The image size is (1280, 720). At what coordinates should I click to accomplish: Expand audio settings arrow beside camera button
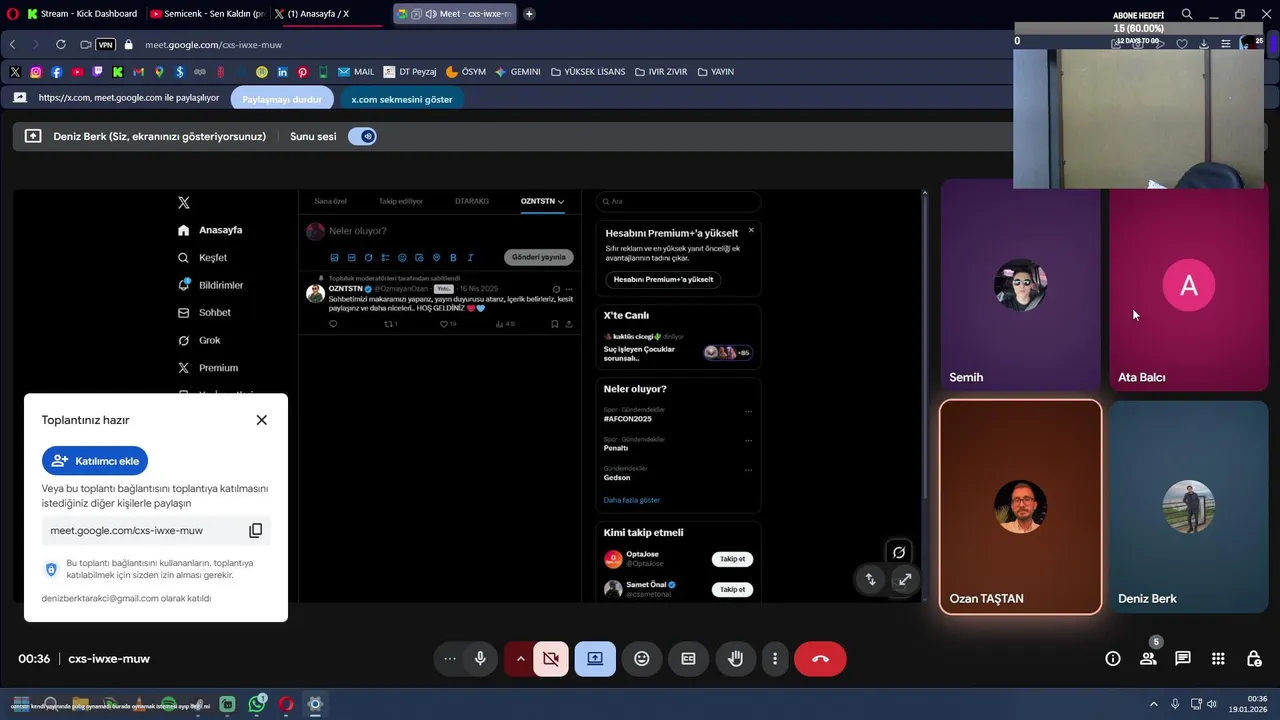pos(520,659)
